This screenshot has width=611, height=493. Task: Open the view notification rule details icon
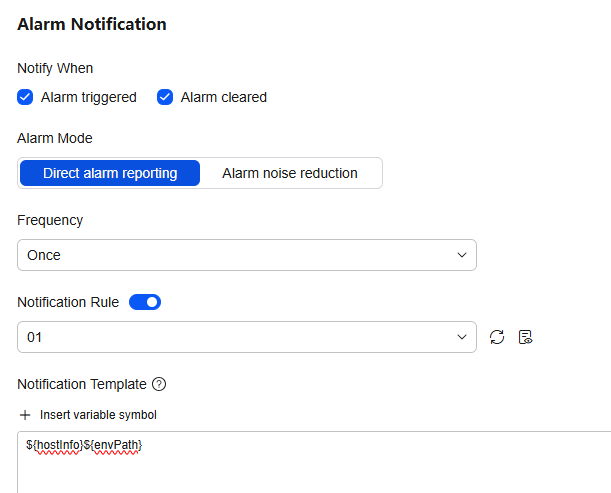coord(525,337)
